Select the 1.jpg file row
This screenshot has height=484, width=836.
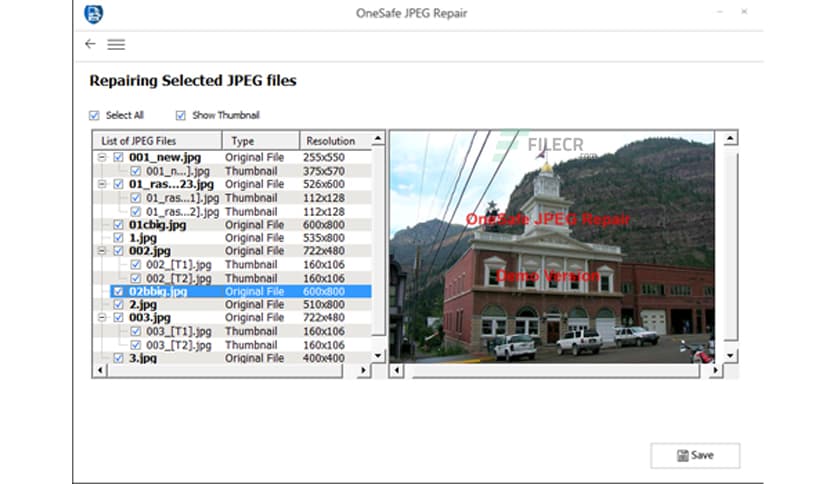[232, 238]
